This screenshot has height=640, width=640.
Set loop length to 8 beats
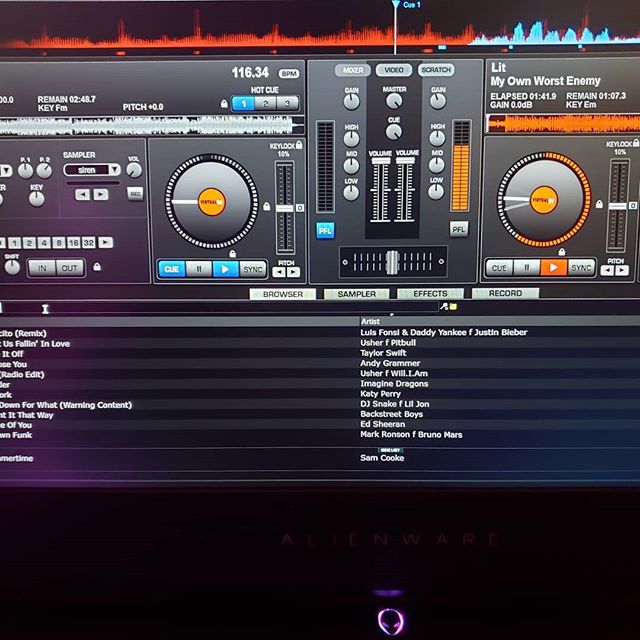coord(59,243)
